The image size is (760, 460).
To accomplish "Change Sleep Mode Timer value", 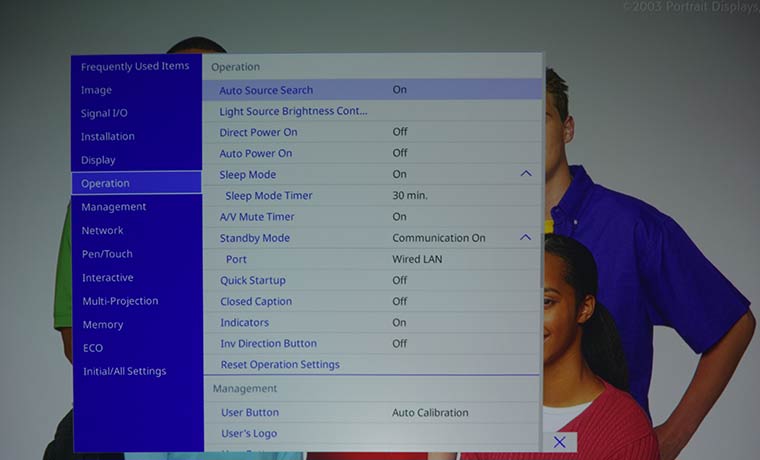I will pyautogui.click(x=372, y=195).
